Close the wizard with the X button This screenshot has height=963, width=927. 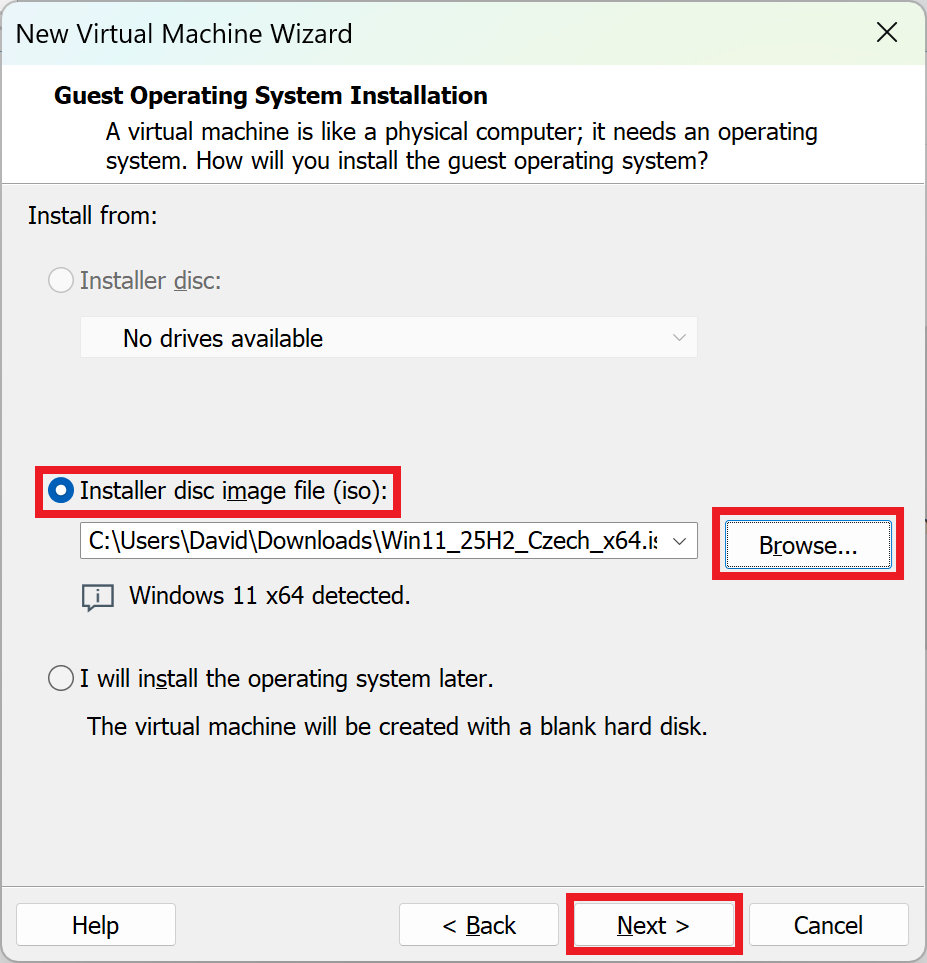click(886, 32)
